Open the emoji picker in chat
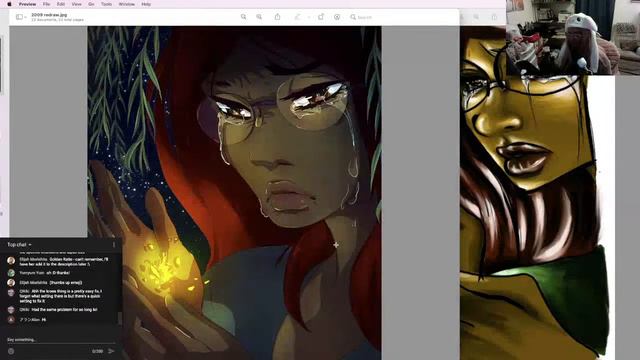 11,351
